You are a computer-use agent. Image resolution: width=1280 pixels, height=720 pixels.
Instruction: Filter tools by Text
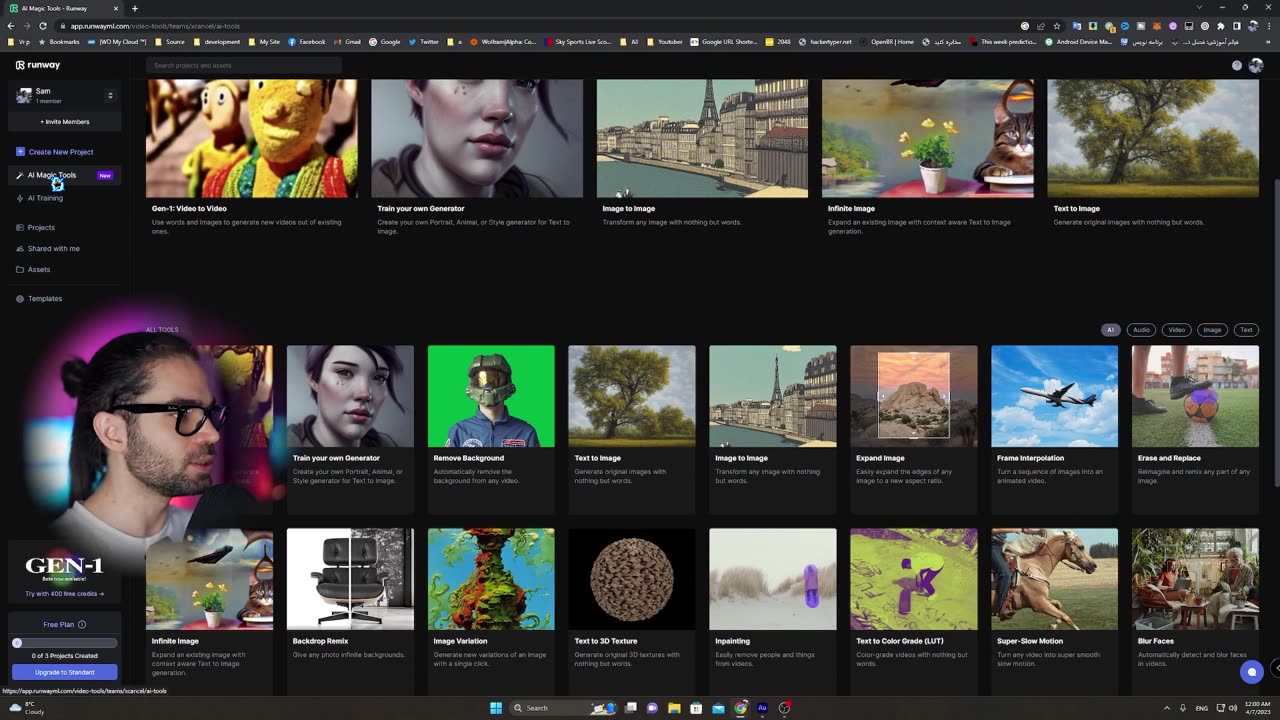point(1246,329)
